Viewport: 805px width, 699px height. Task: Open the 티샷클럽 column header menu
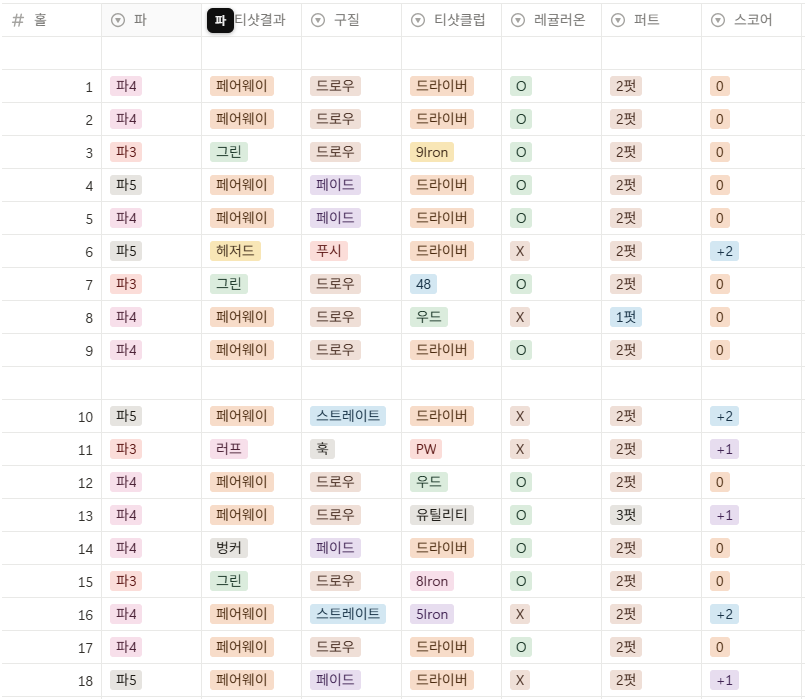click(x=451, y=20)
